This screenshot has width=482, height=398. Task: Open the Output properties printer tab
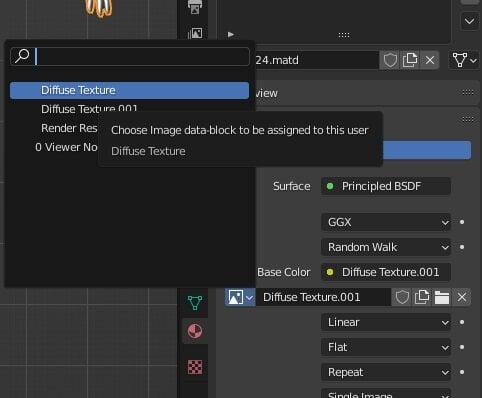point(195,7)
